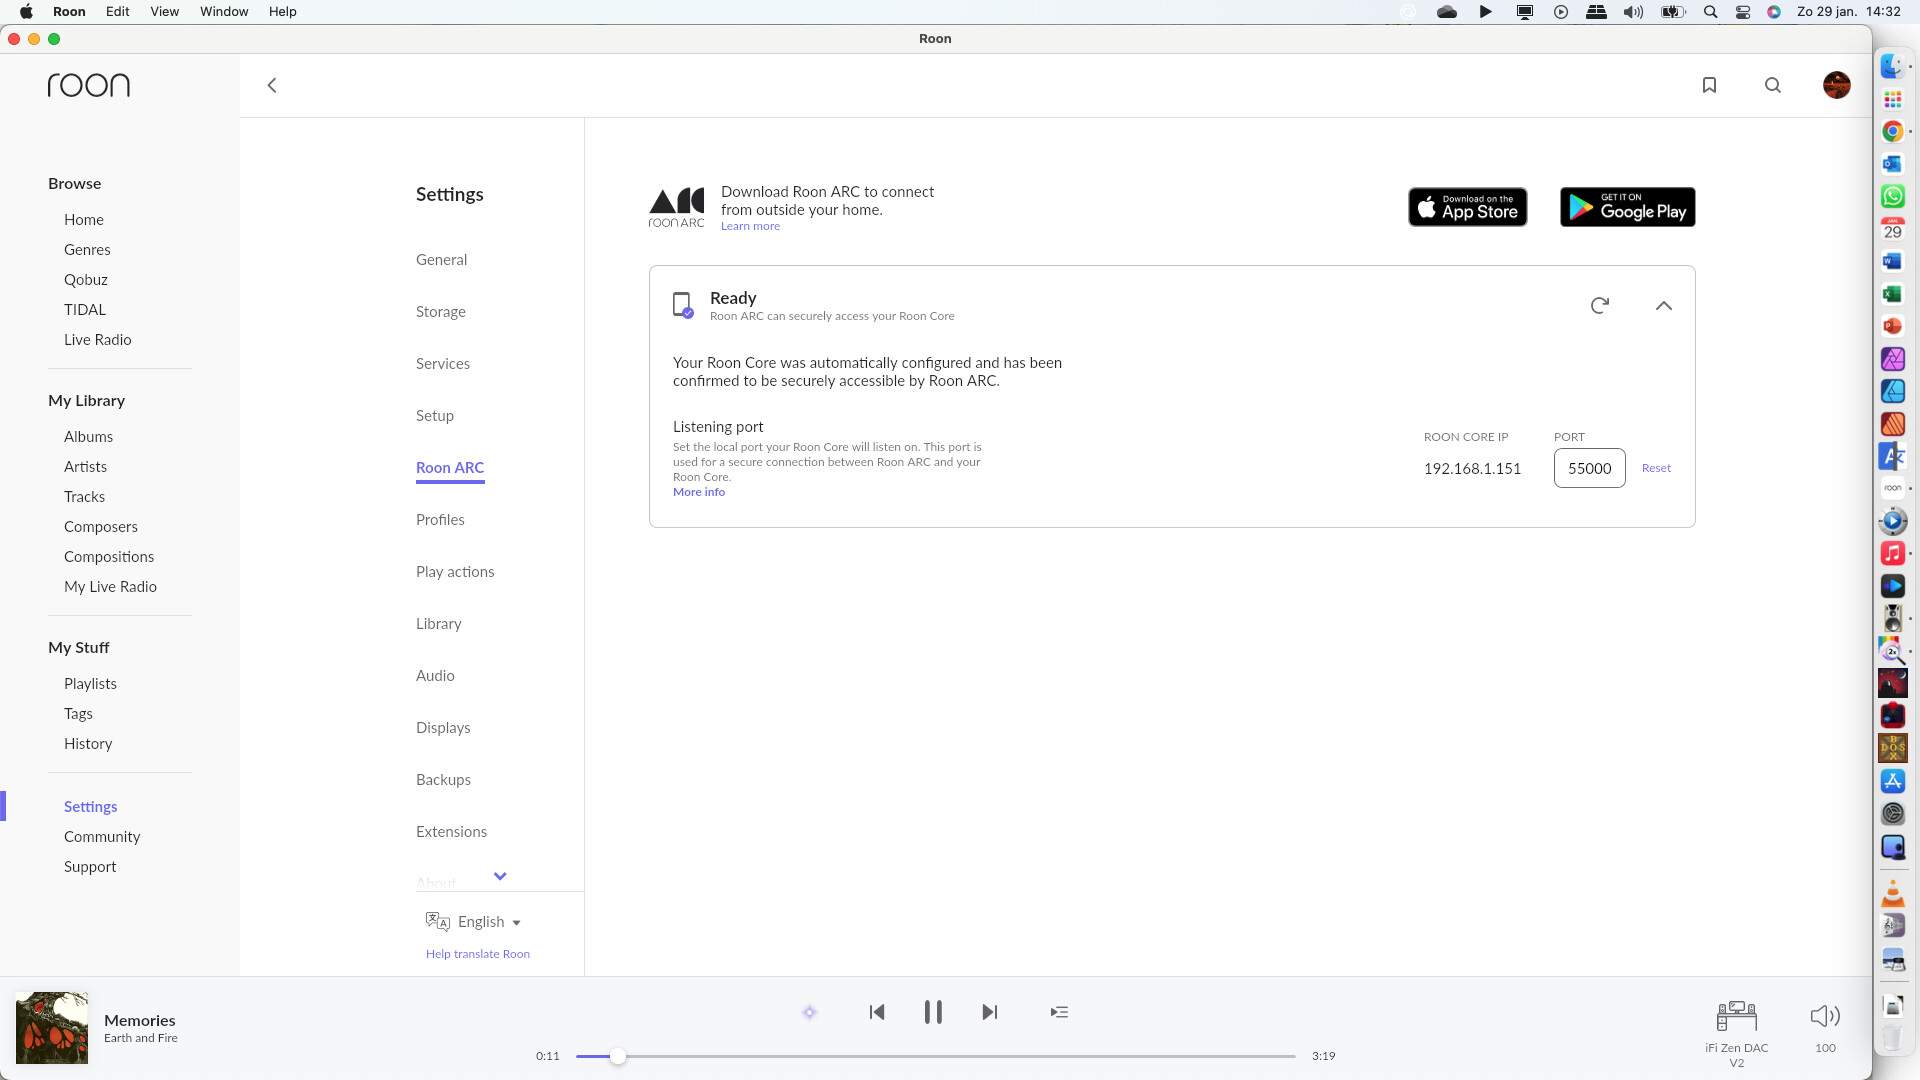Image resolution: width=1920 pixels, height=1080 pixels.
Task: Pause the current track
Action: click(x=933, y=1012)
